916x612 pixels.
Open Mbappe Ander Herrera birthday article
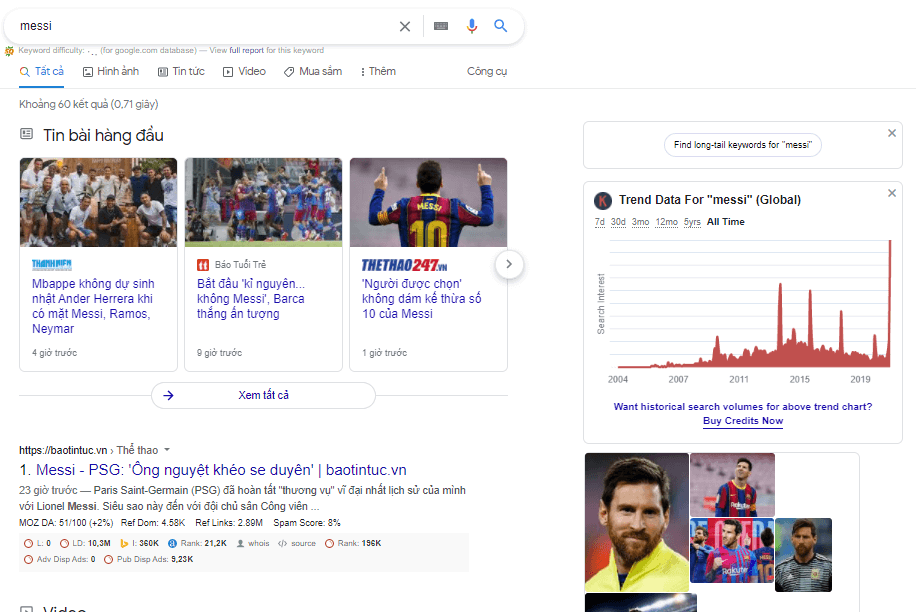tap(93, 306)
